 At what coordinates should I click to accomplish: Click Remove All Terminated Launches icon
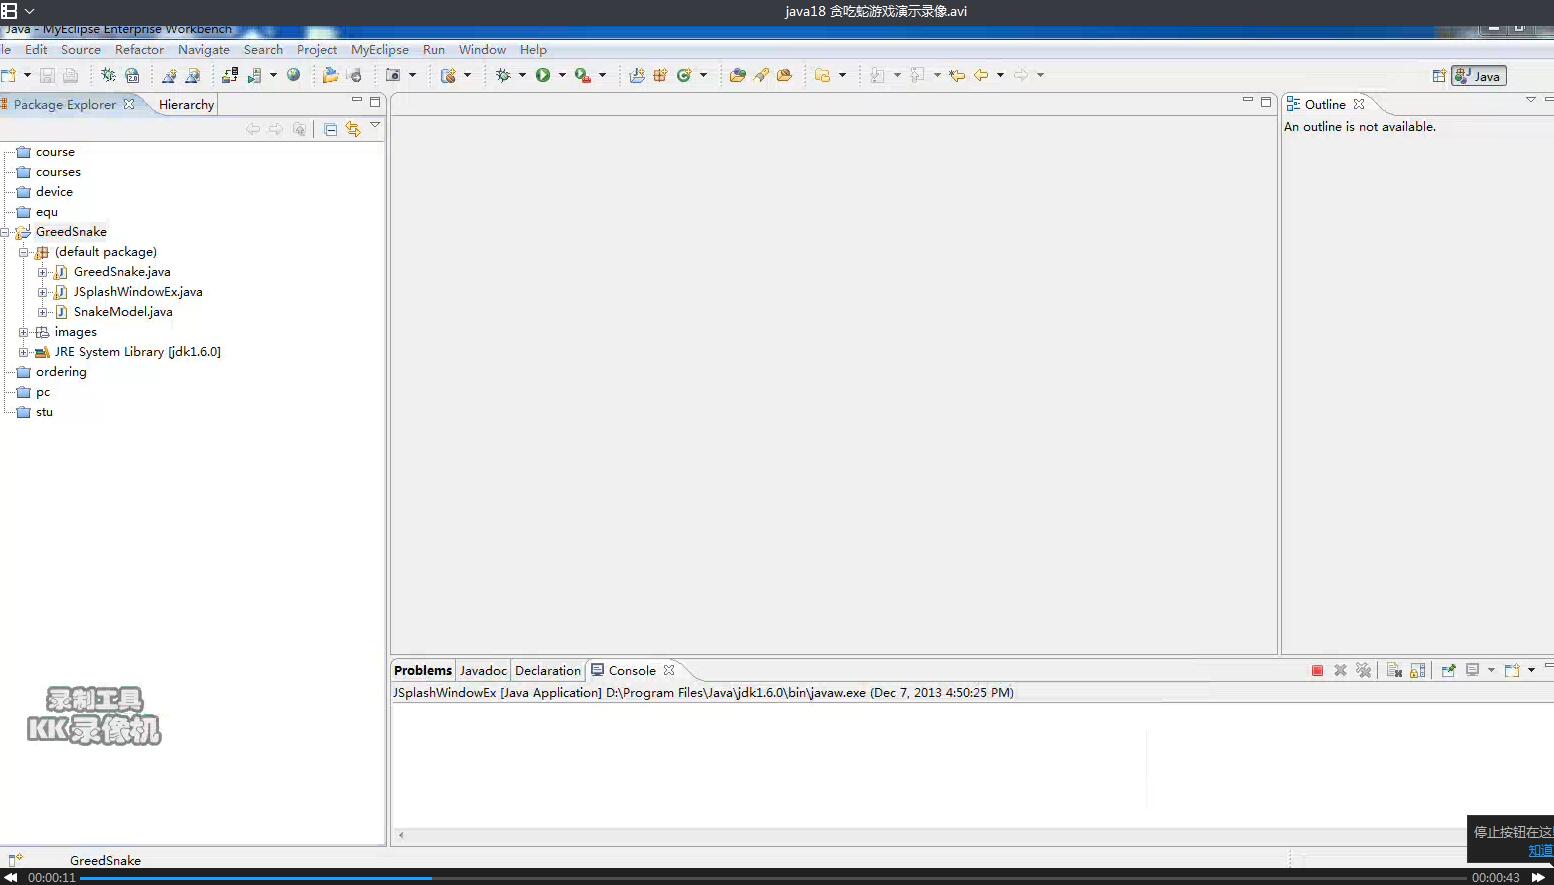pyautogui.click(x=1363, y=671)
